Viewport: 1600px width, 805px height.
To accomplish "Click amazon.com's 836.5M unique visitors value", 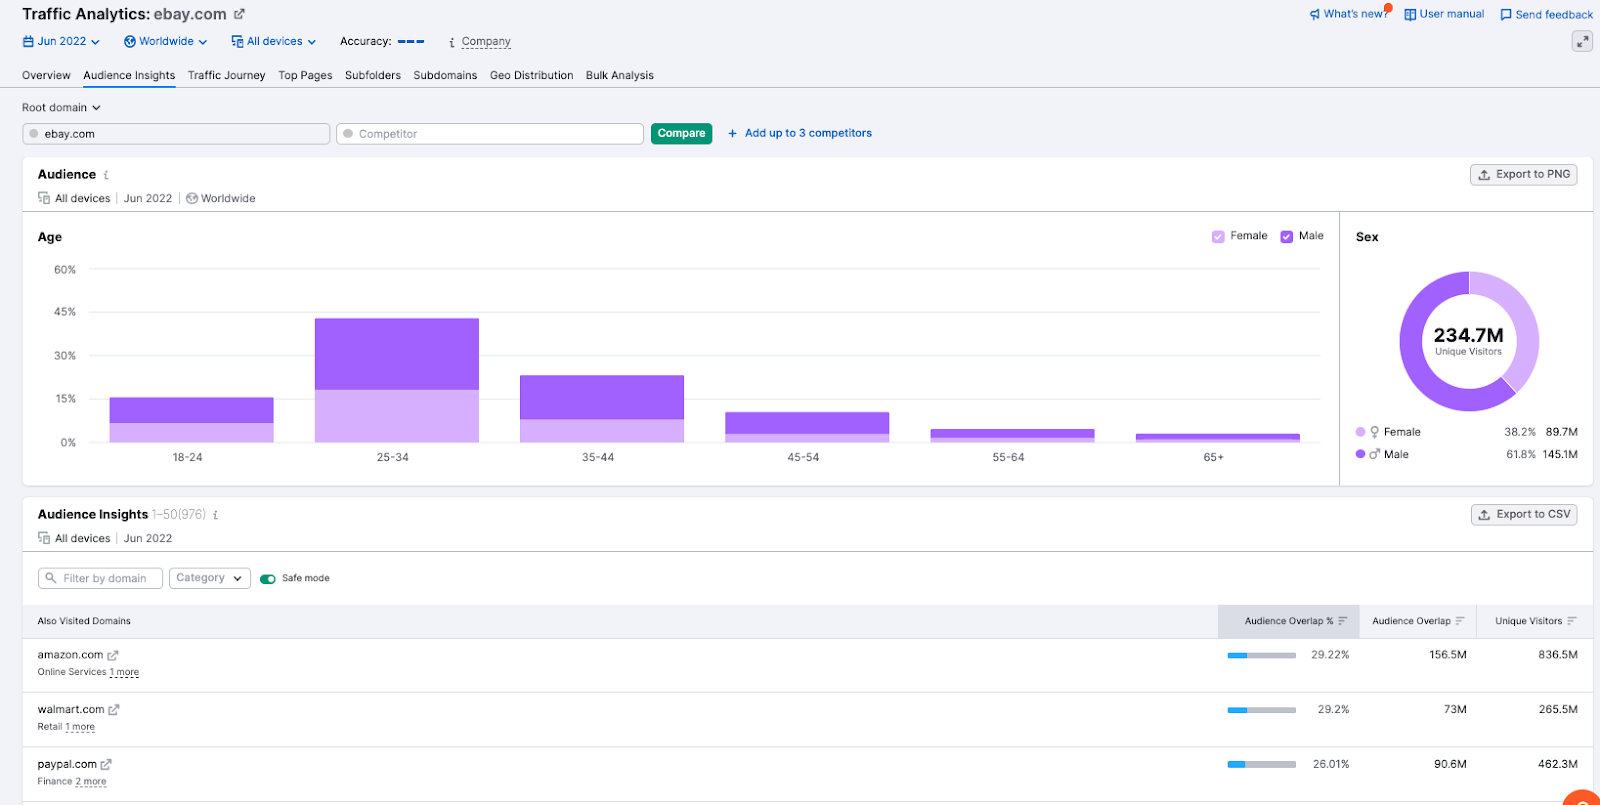I will (1558, 655).
